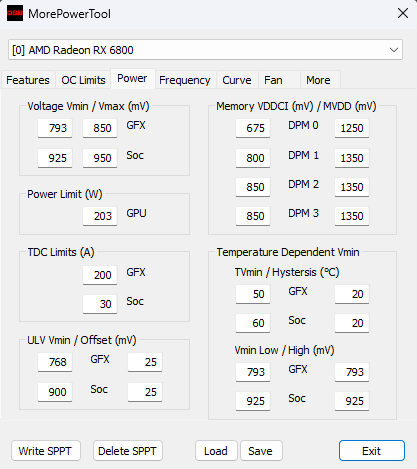Click the TDC Limits Soc field 30
Screen dimensions: 417x469
click(100, 304)
